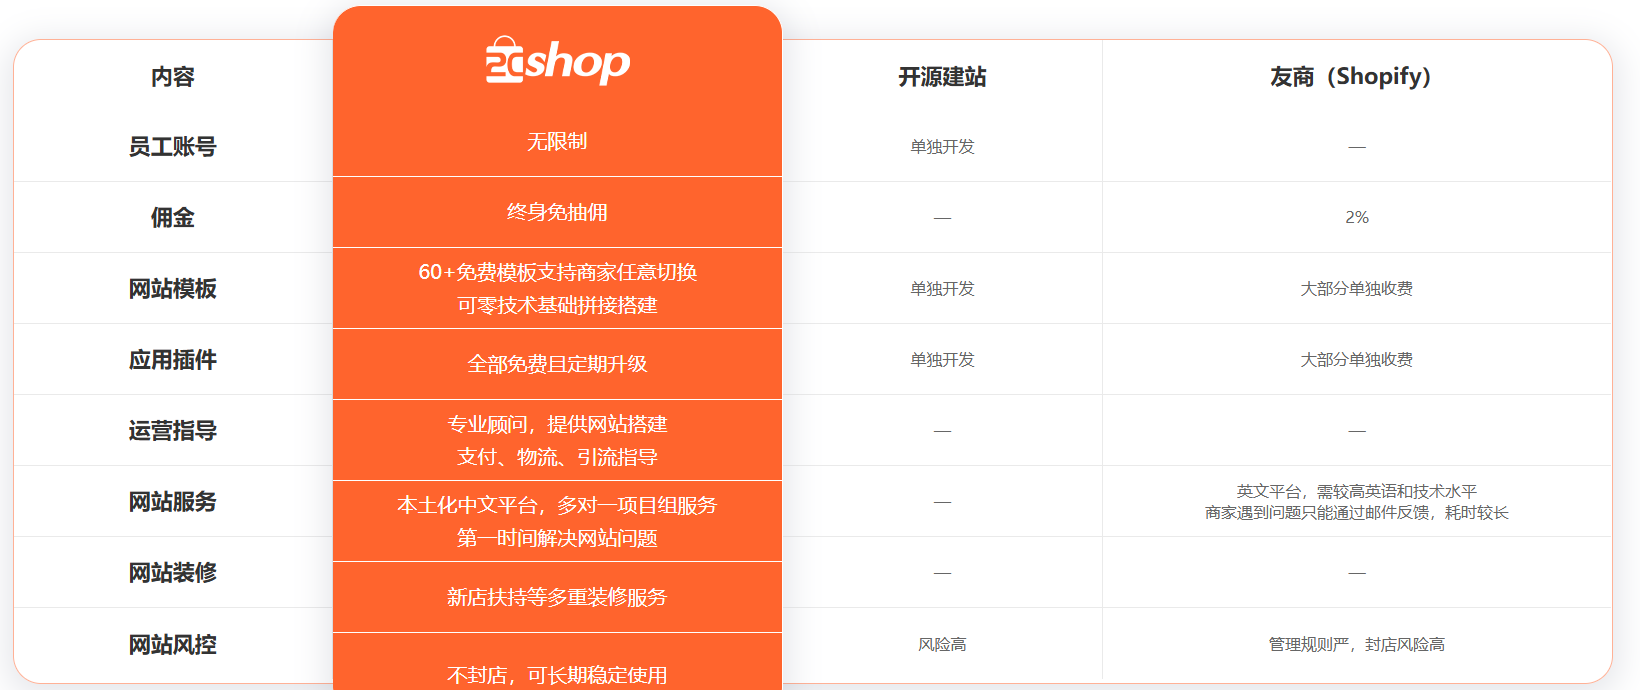Viewport: 1640px width, 690px height.
Task: Click the 2Cshop logo in the orange column
Action: click(557, 60)
